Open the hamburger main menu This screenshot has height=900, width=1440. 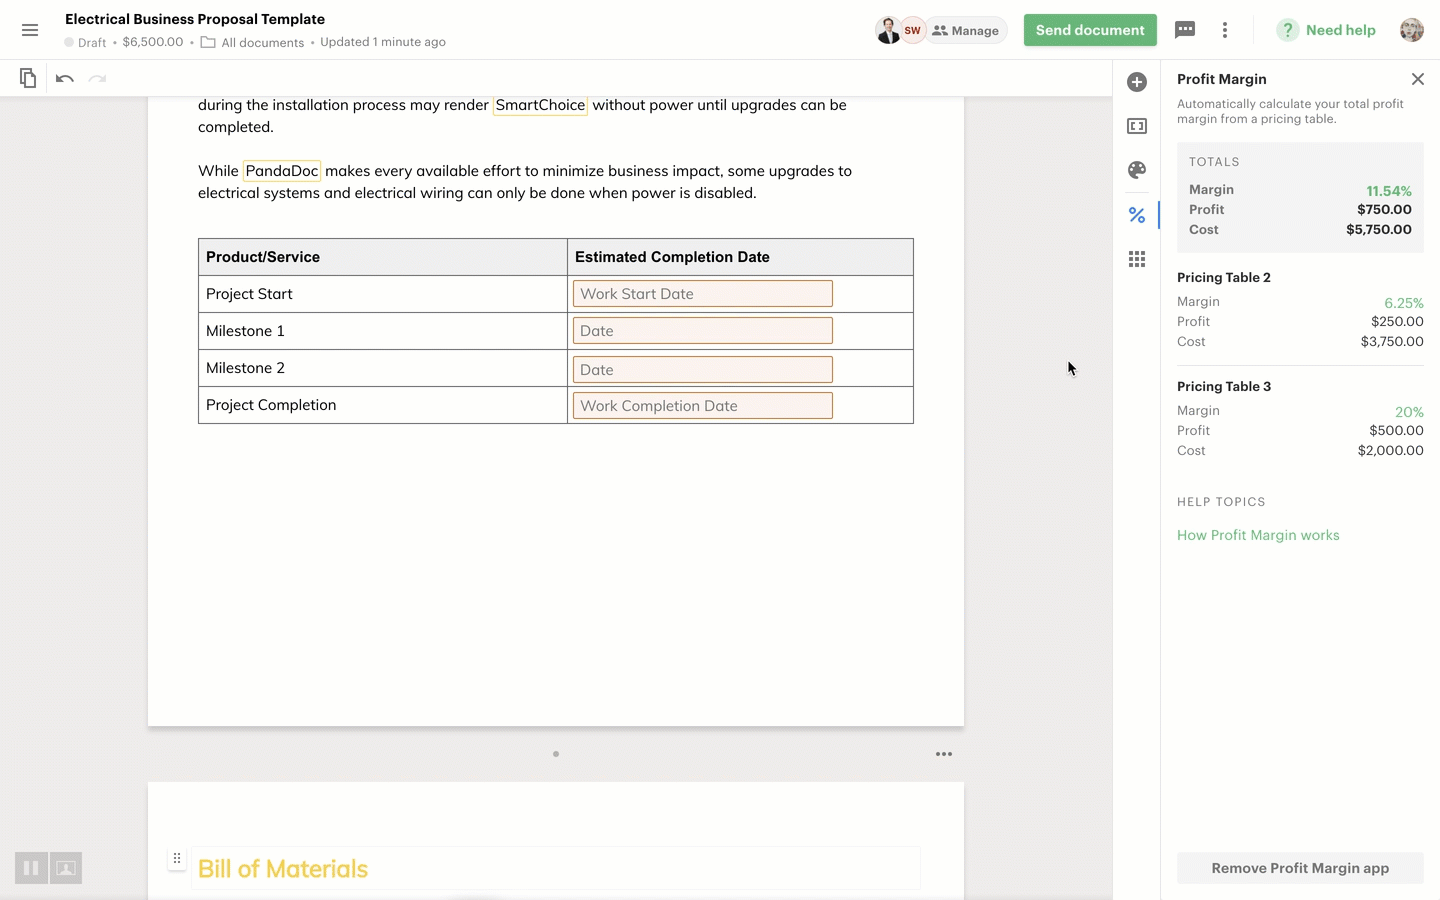(x=30, y=30)
